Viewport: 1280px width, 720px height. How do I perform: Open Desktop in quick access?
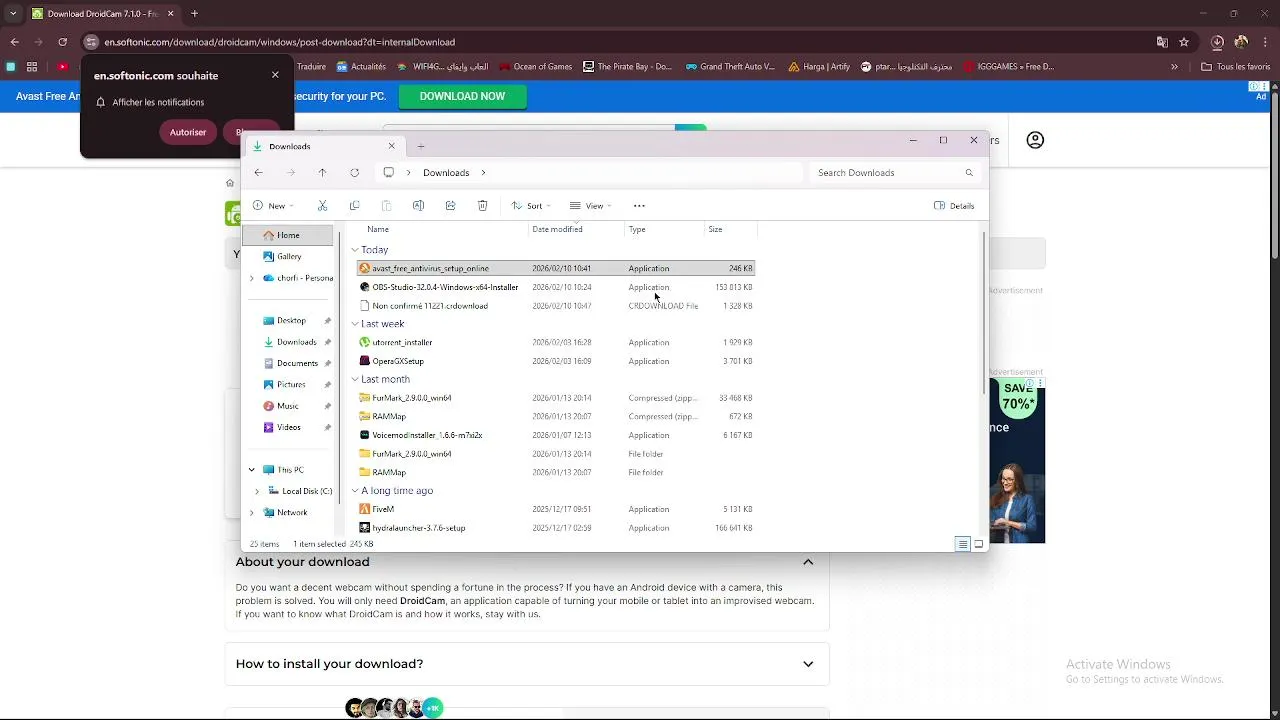291,321
